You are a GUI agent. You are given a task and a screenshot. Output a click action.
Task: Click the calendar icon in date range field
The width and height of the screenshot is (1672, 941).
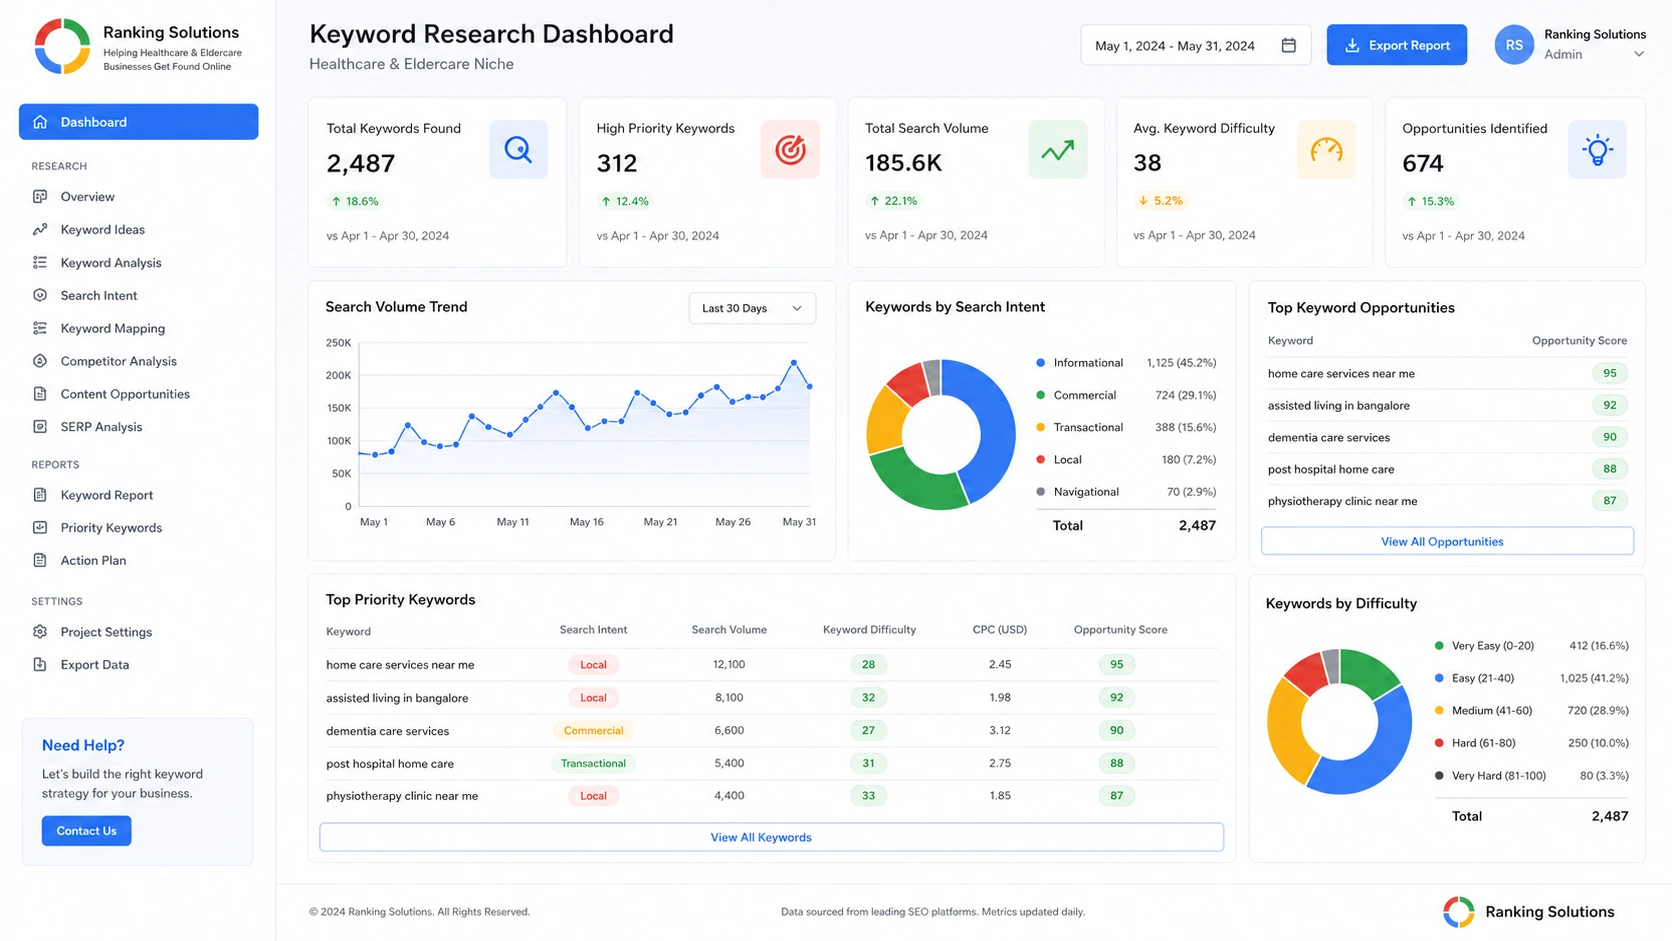pos(1288,45)
